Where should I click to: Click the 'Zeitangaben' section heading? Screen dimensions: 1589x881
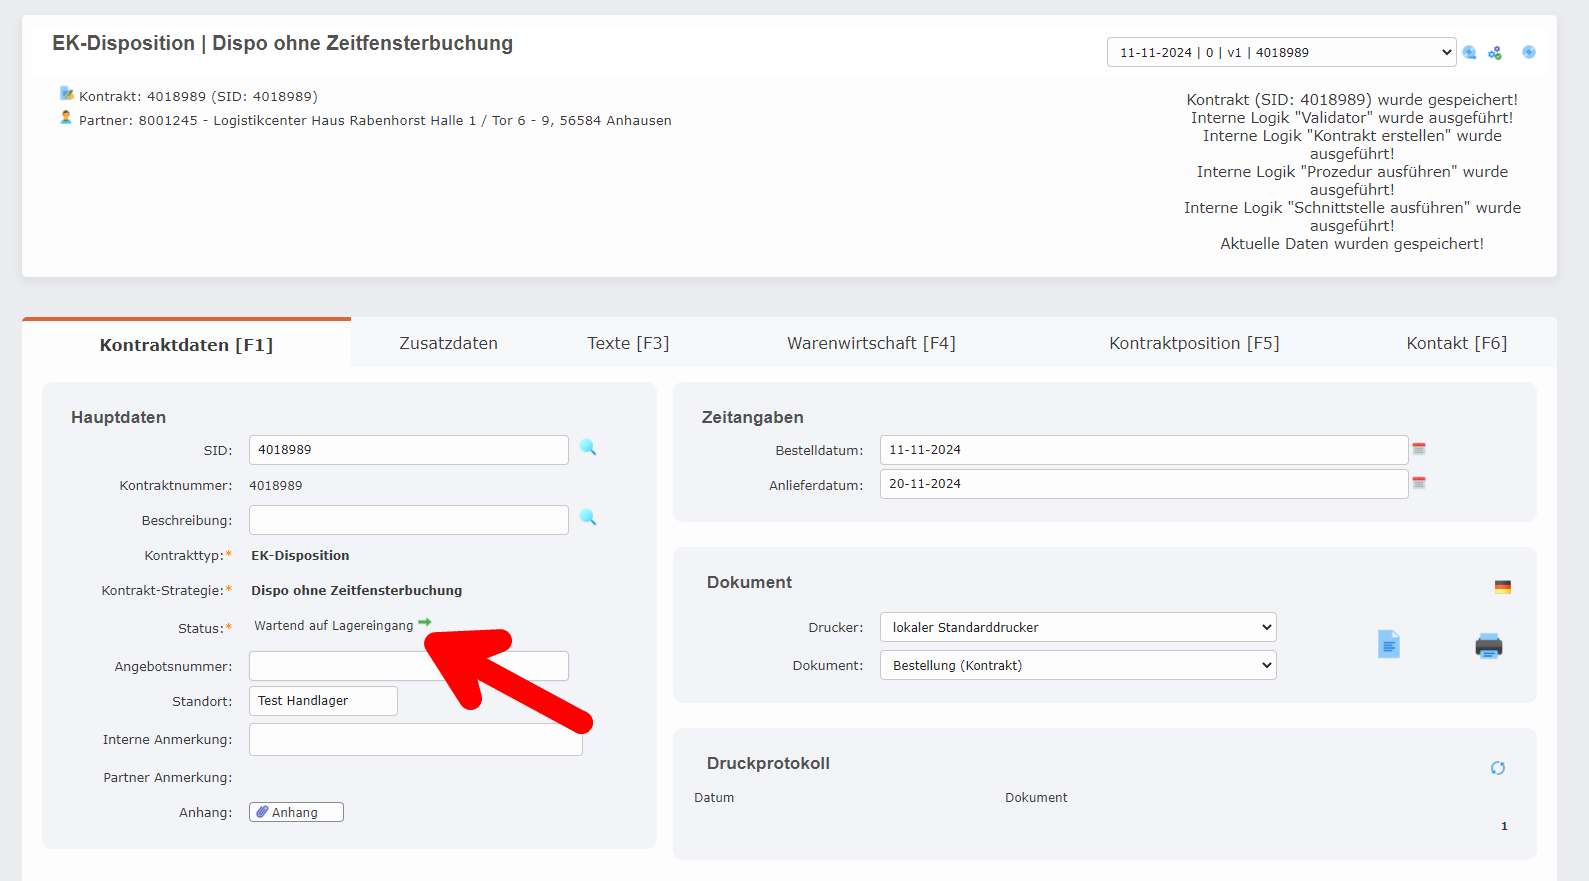click(752, 417)
